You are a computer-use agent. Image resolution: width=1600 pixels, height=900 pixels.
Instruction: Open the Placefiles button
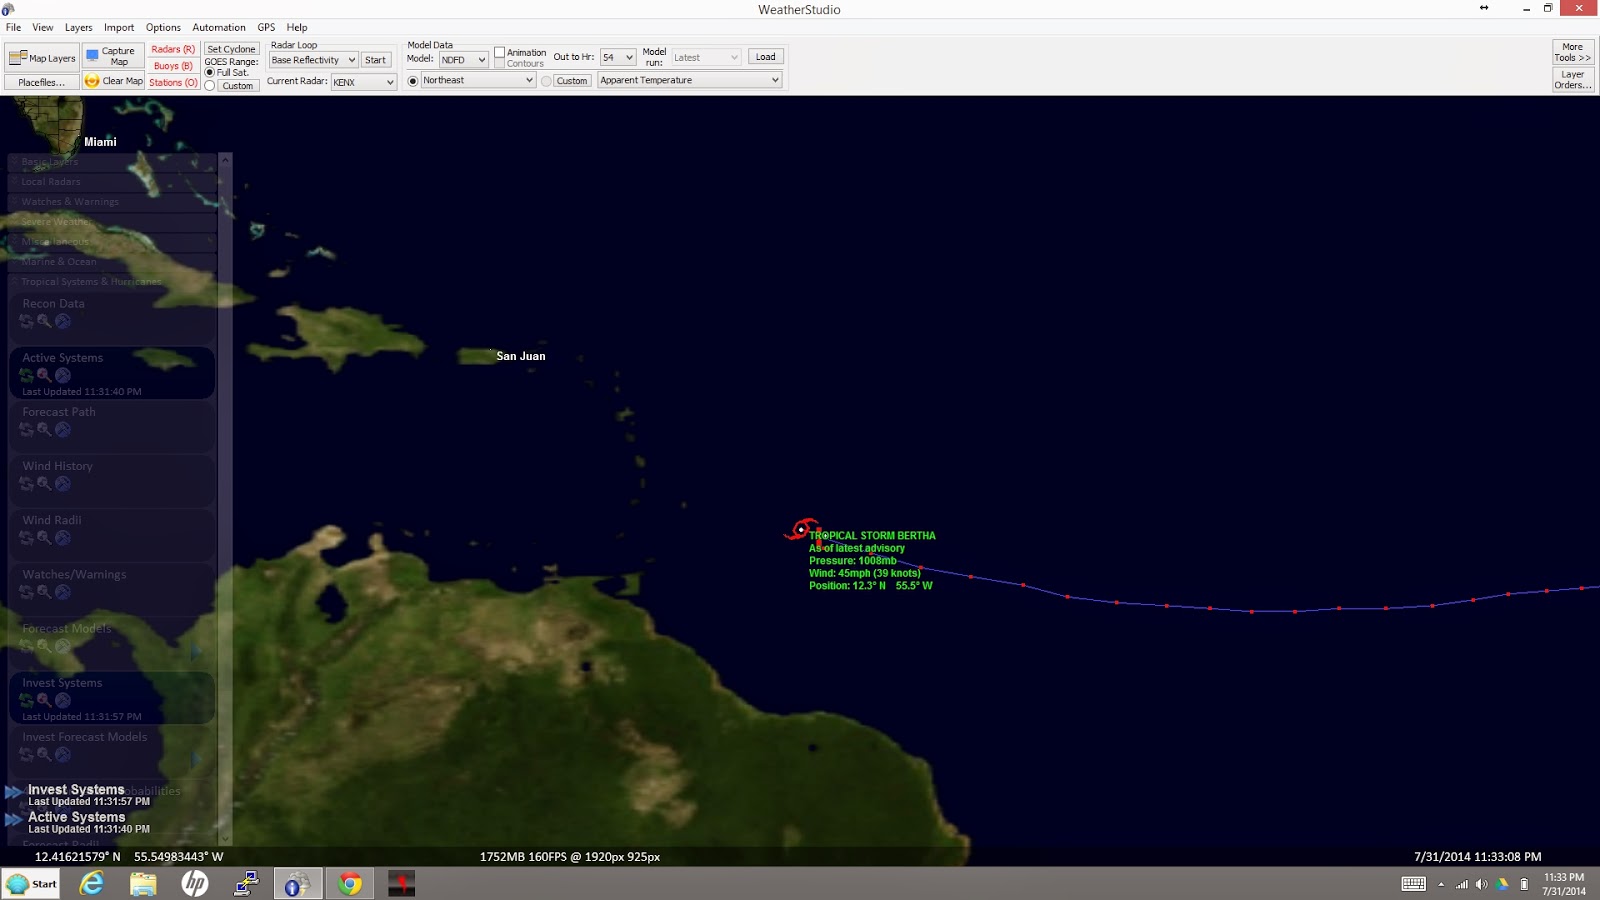coord(42,82)
